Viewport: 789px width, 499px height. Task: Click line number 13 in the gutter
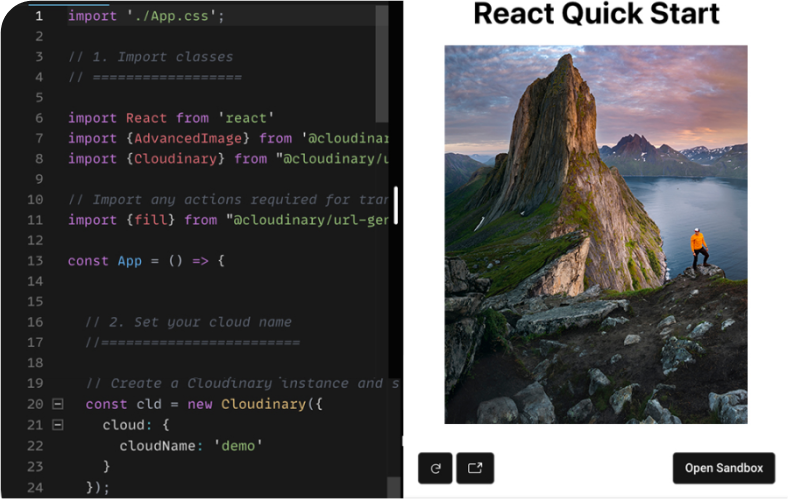click(35, 261)
